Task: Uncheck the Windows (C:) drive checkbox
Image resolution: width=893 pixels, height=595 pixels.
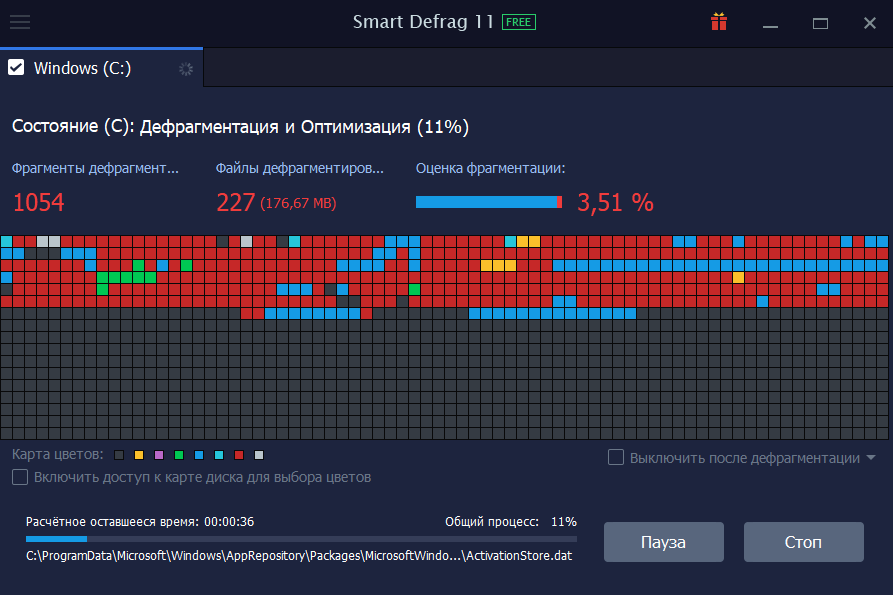Action: (16, 68)
